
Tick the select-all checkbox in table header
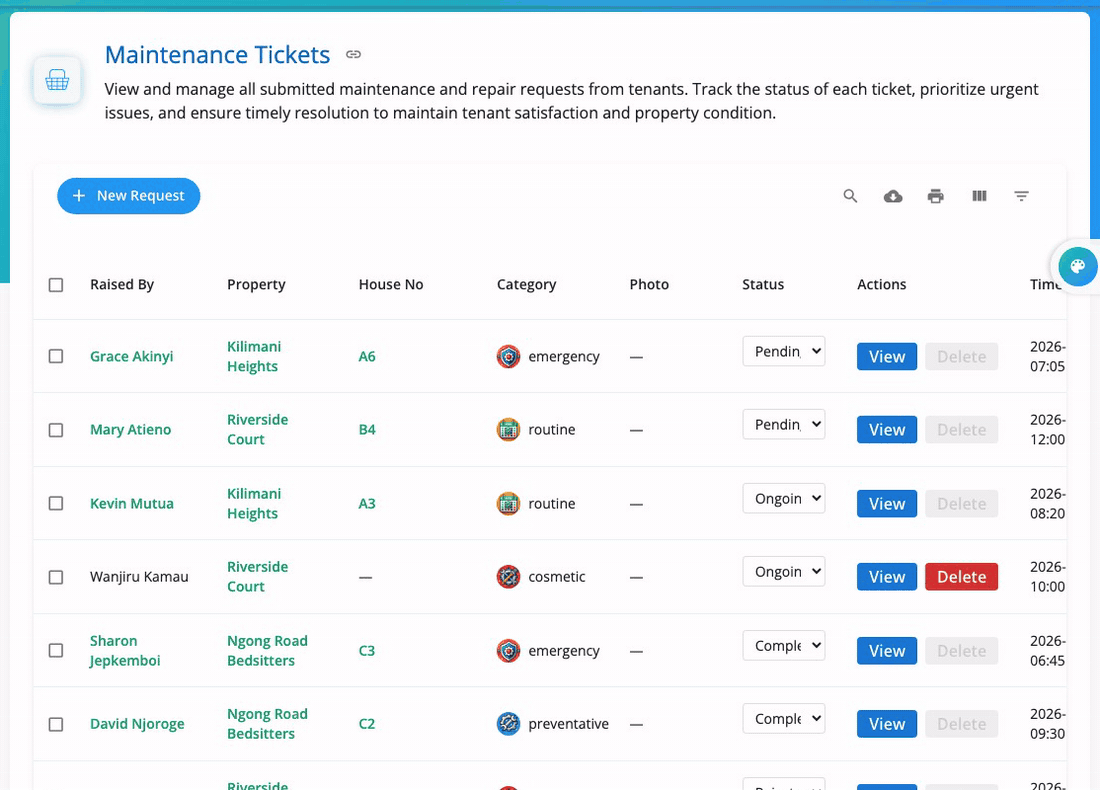coord(56,285)
